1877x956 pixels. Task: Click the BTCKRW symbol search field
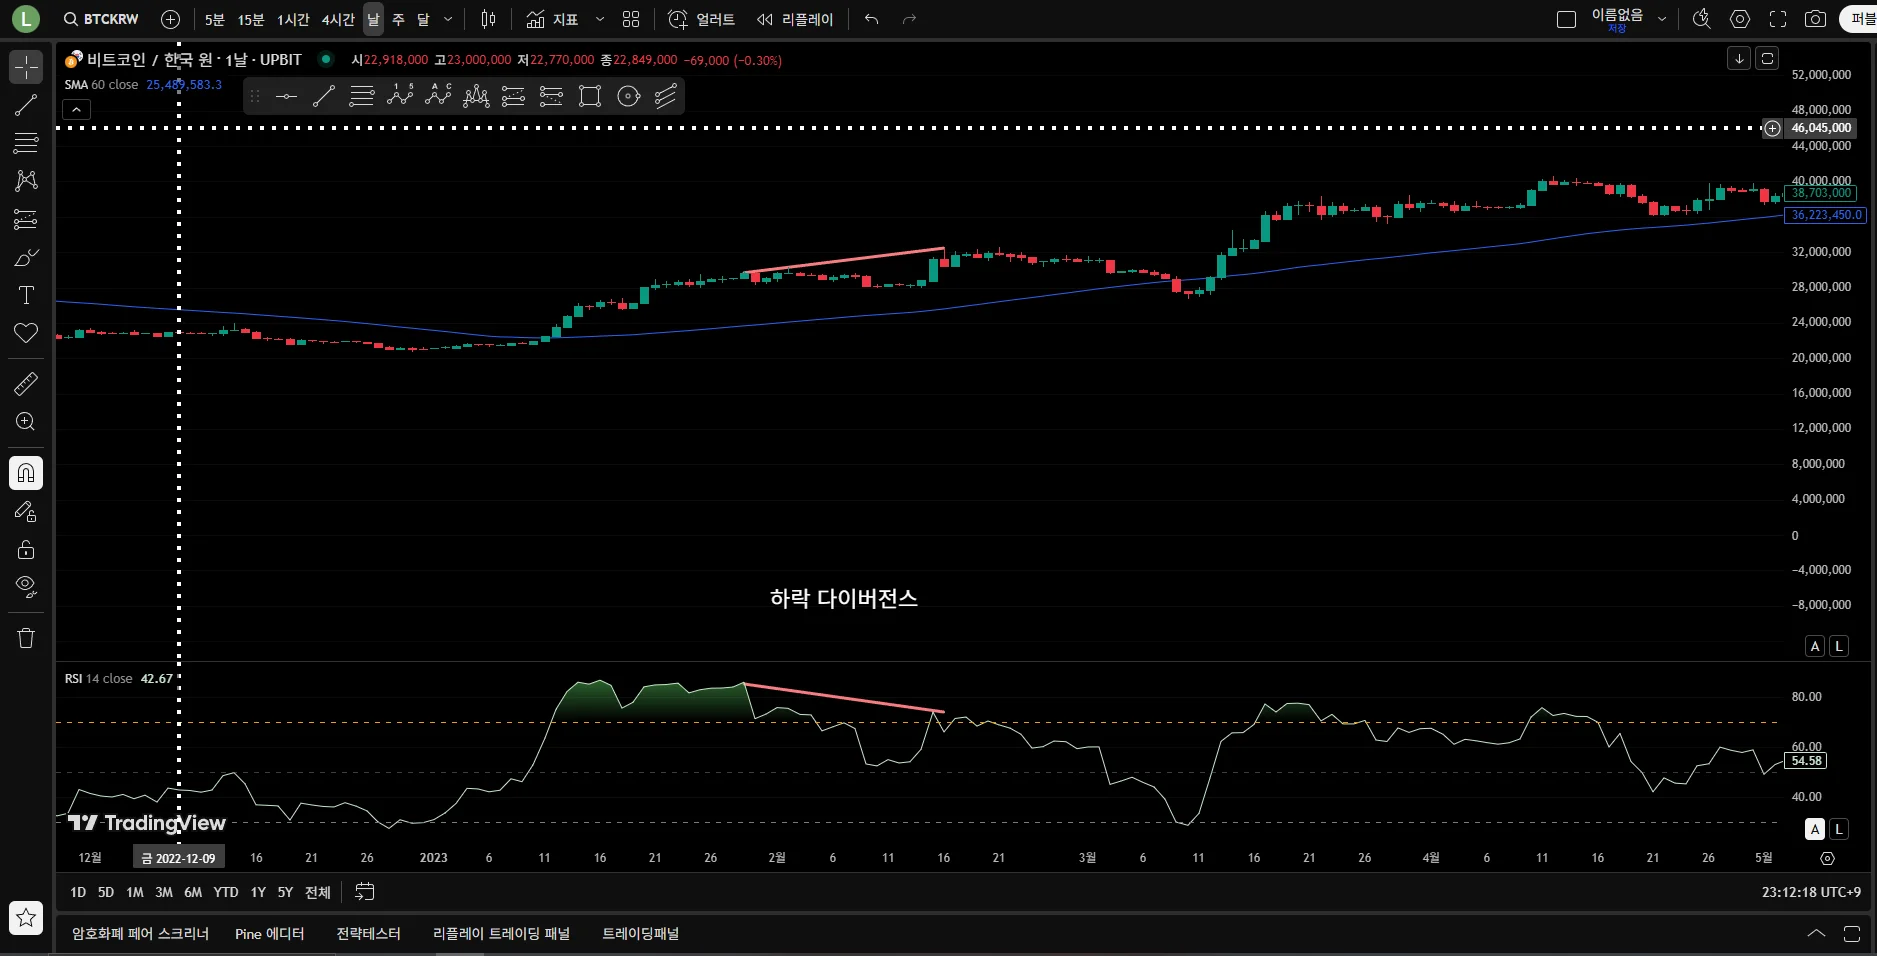point(101,19)
